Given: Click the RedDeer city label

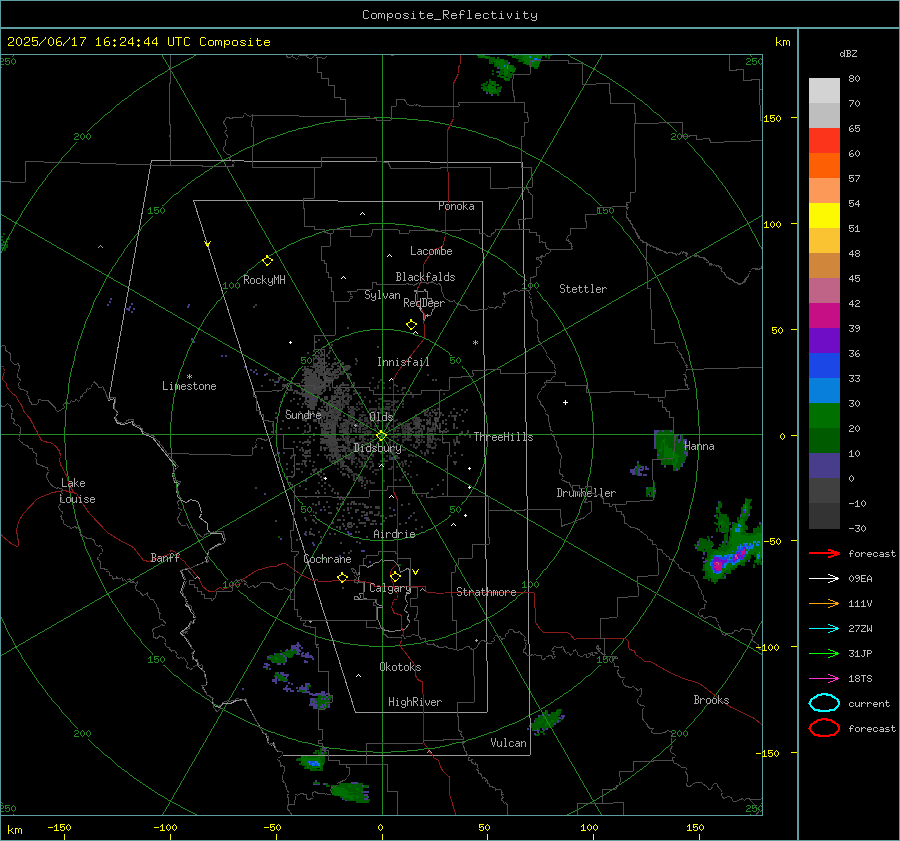Looking at the screenshot, I should (x=424, y=303).
